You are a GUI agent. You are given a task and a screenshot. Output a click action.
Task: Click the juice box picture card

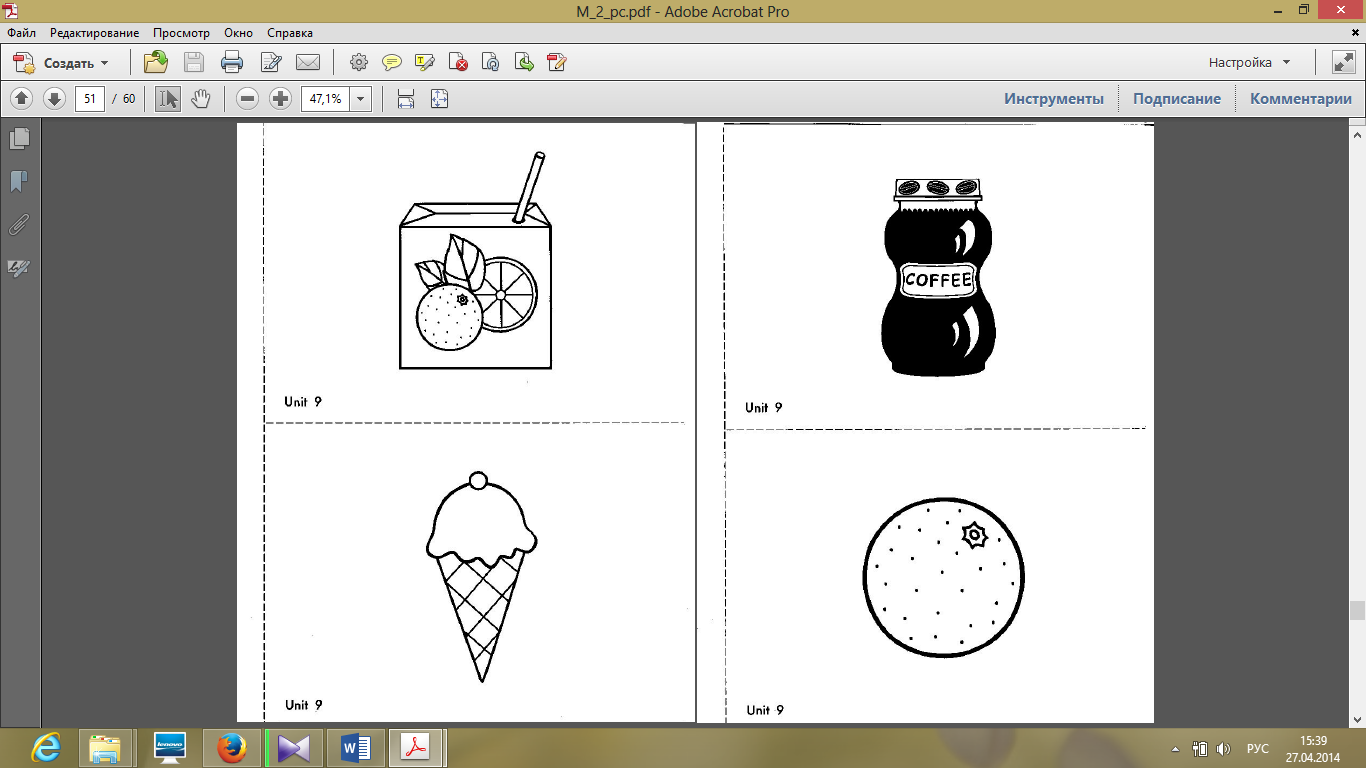click(x=476, y=261)
